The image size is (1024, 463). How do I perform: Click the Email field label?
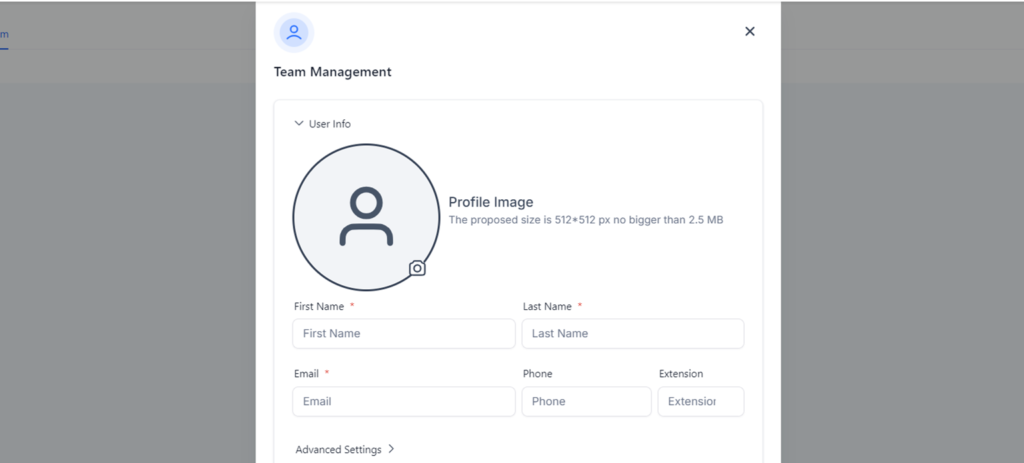coord(306,374)
